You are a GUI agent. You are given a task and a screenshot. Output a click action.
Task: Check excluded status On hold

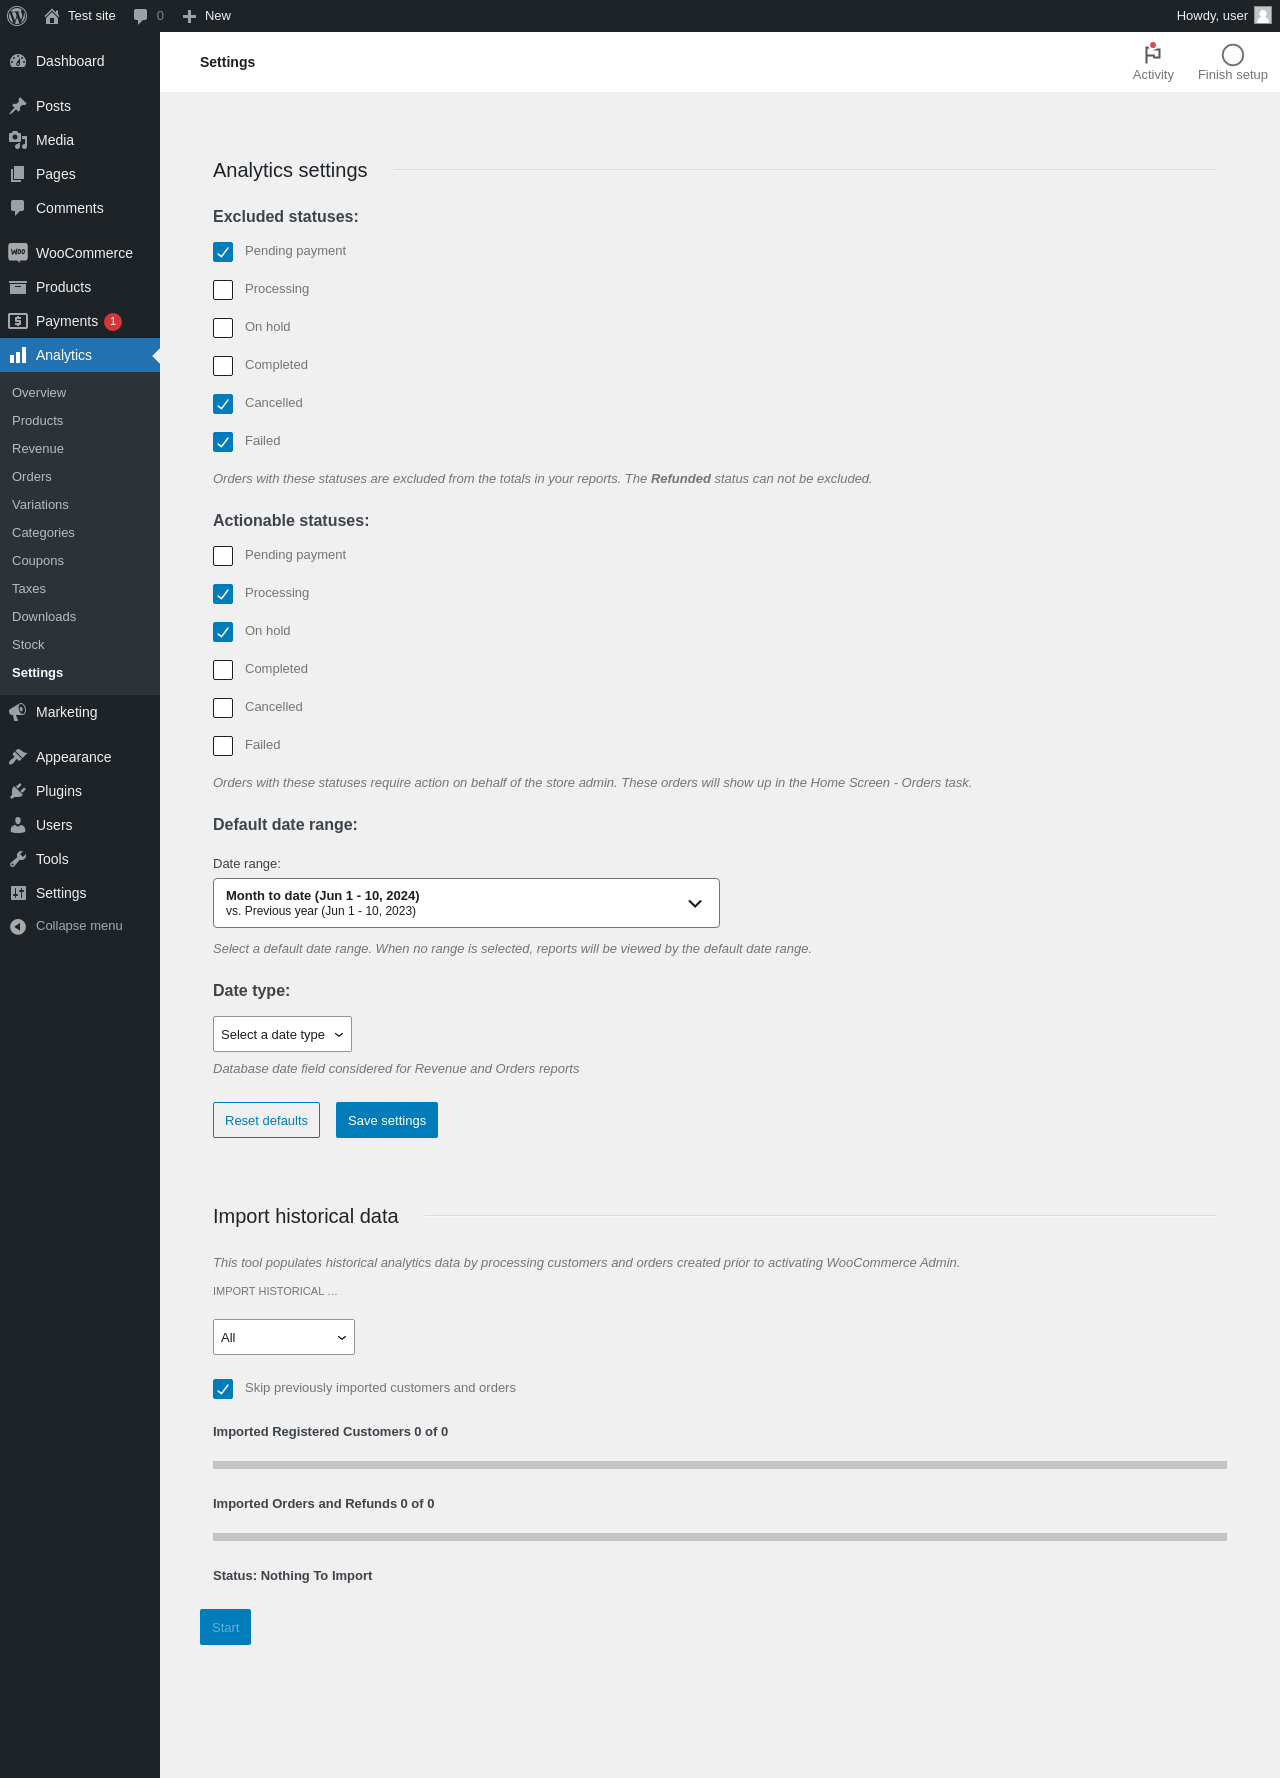[223, 328]
